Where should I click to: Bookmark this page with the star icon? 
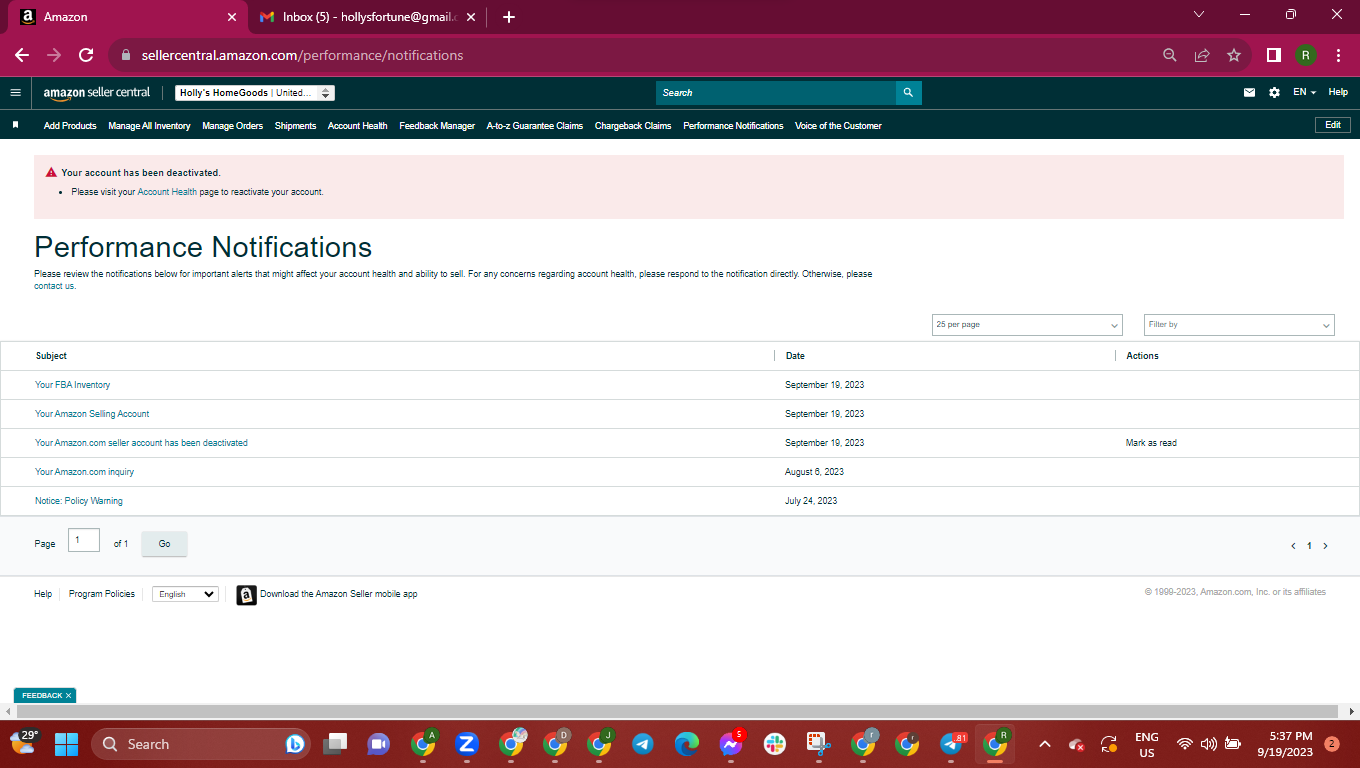(x=1234, y=55)
